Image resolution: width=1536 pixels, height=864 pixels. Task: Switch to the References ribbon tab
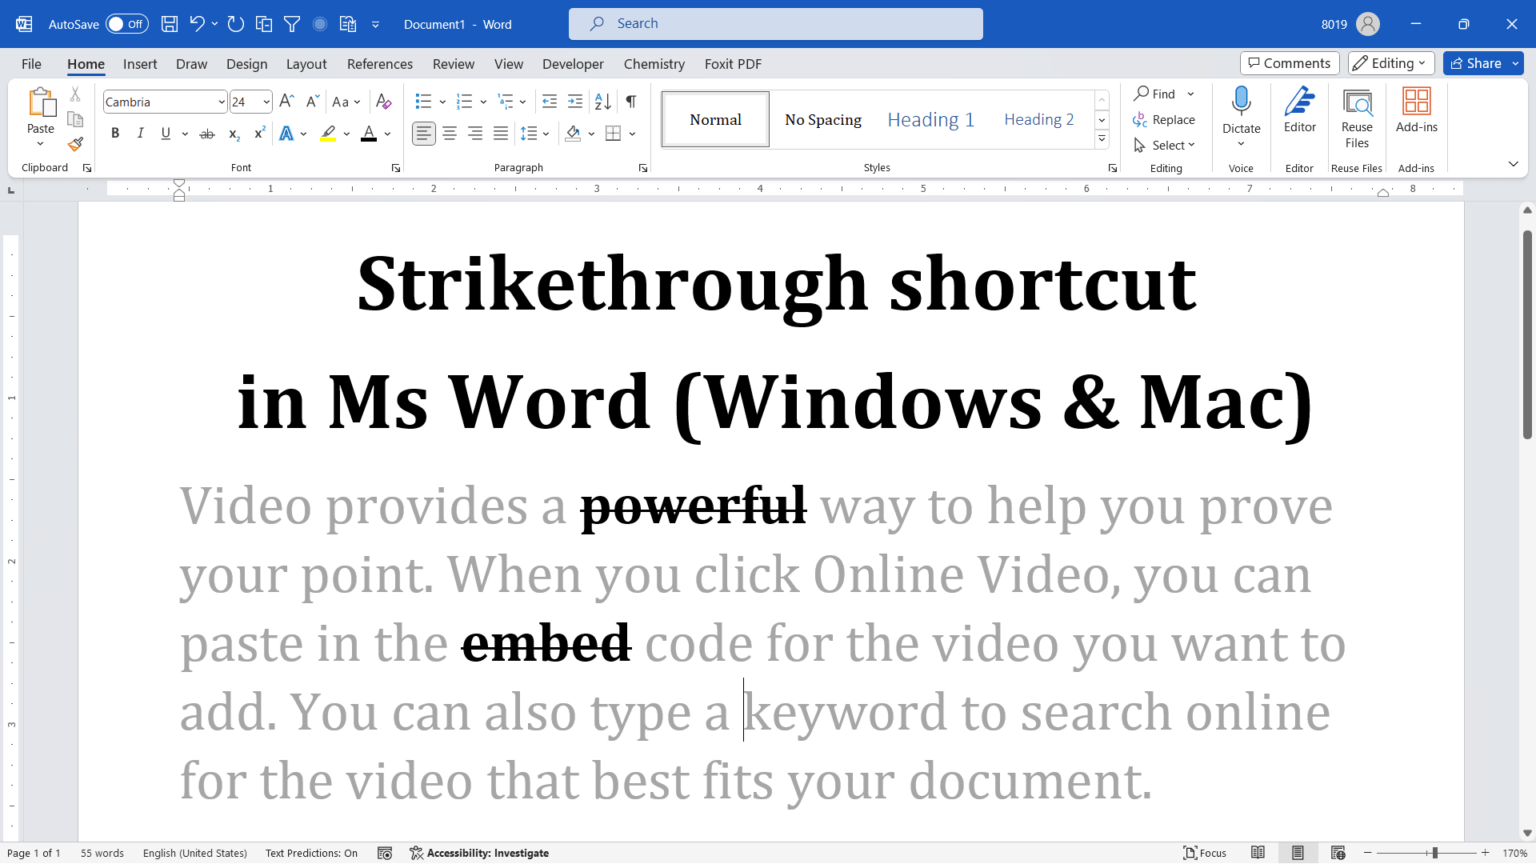(x=380, y=63)
